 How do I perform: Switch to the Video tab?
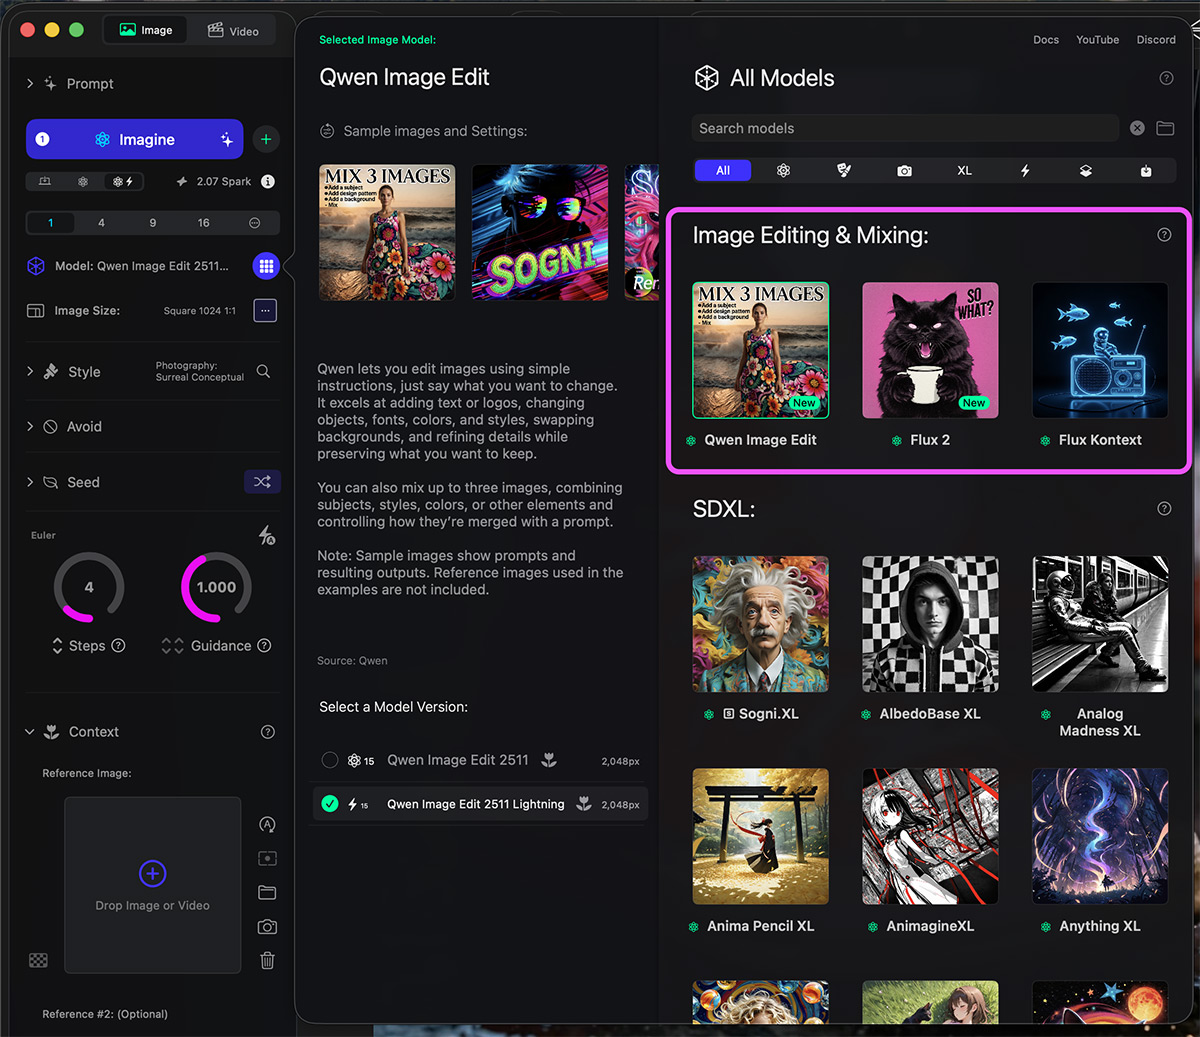(x=233, y=31)
